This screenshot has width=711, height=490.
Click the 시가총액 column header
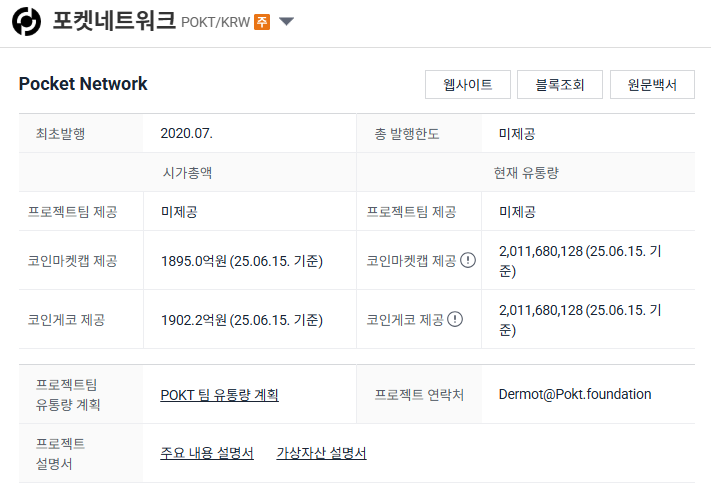pyautogui.click(x=187, y=172)
